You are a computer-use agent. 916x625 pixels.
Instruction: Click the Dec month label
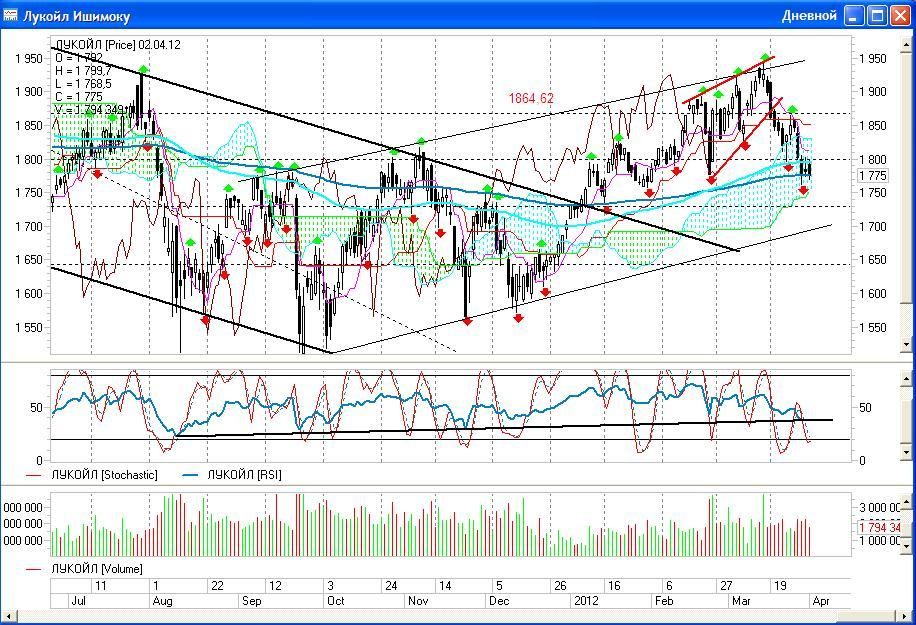point(499,600)
